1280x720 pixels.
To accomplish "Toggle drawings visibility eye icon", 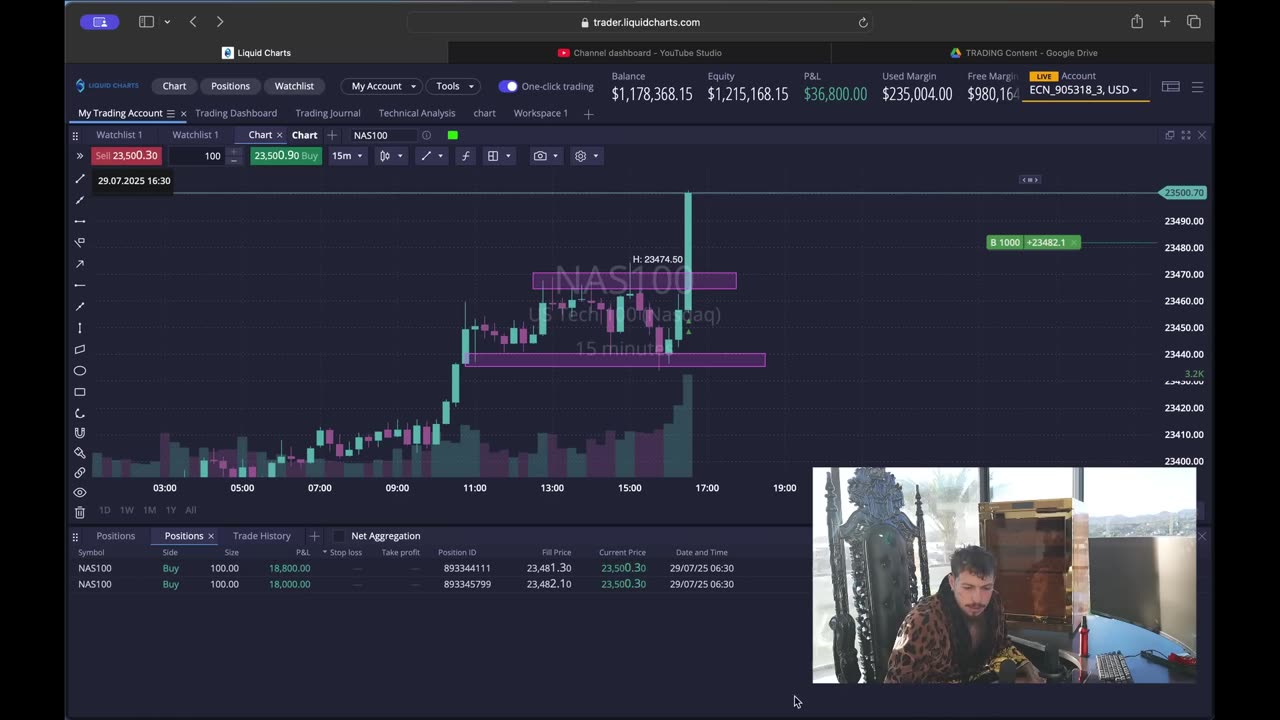I will tap(80, 492).
